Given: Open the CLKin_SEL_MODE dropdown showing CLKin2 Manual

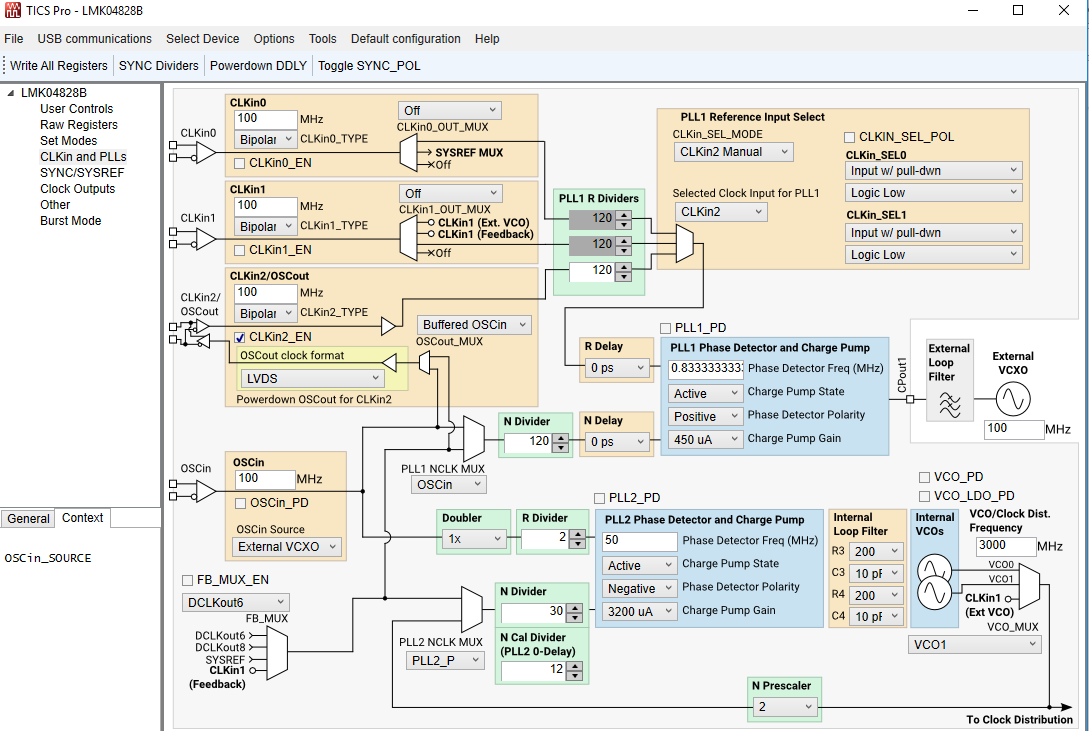Looking at the screenshot, I should point(733,152).
